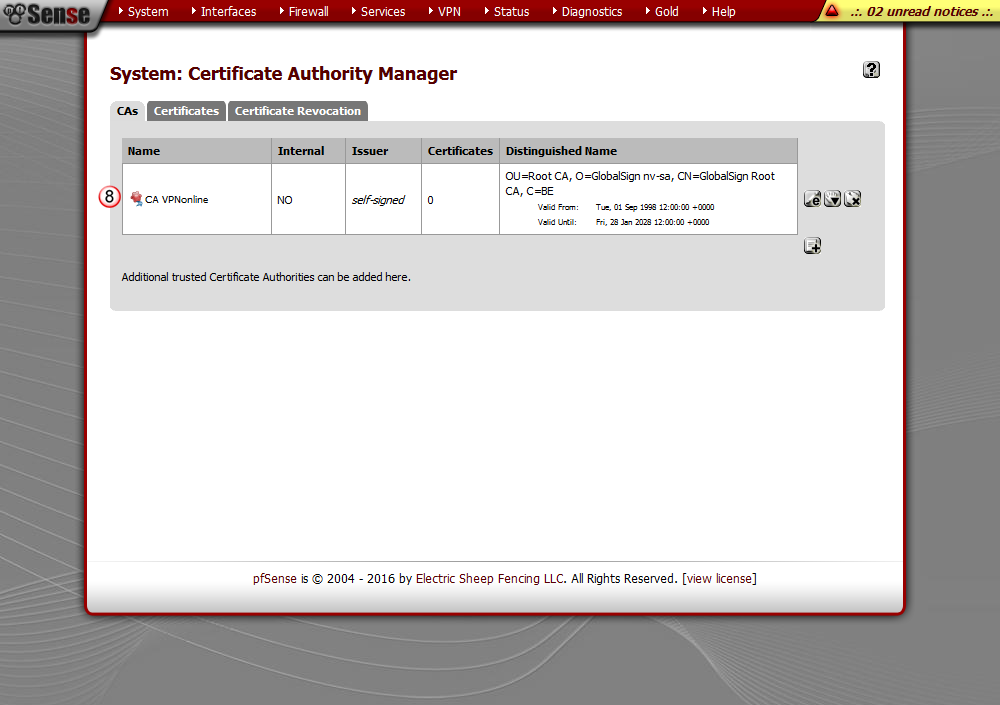
Task: Click the Valid From date Tue, 01 Sep 1998
Action: [x=655, y=207]
